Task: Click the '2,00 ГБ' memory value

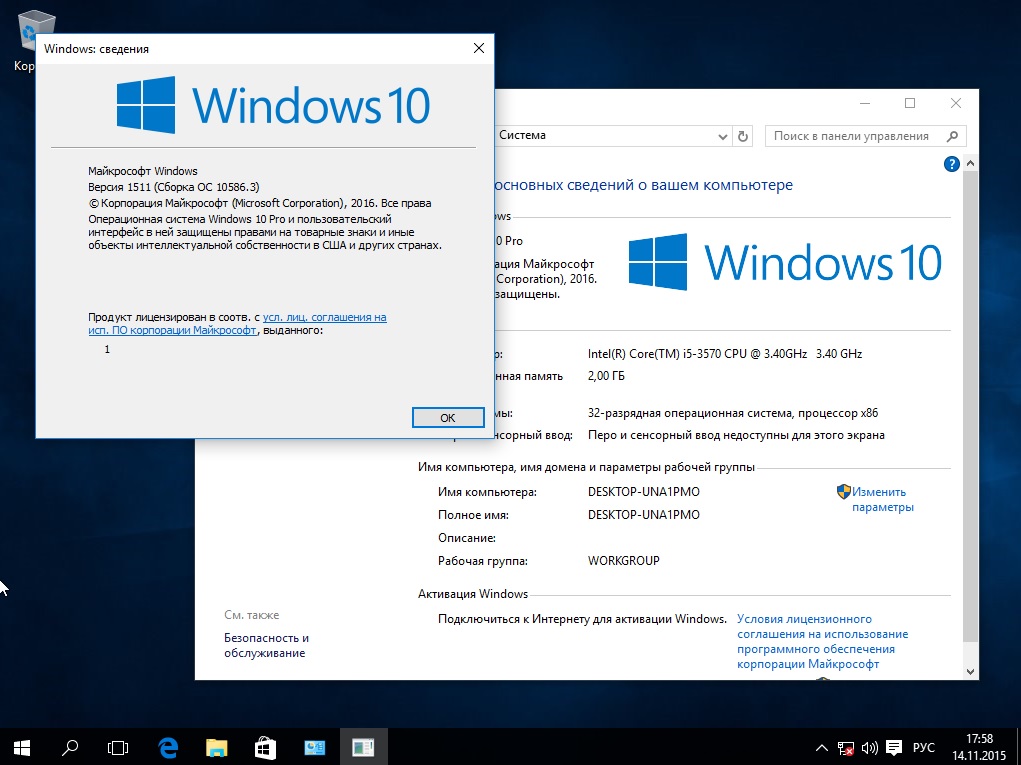Action: 606,376
